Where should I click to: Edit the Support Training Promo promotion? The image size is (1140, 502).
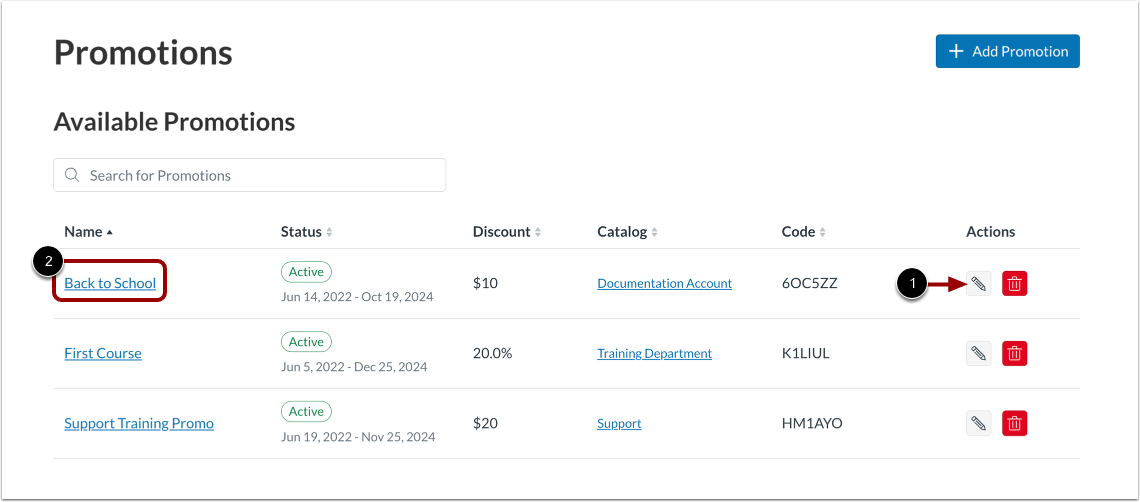[x=979, y=423]
